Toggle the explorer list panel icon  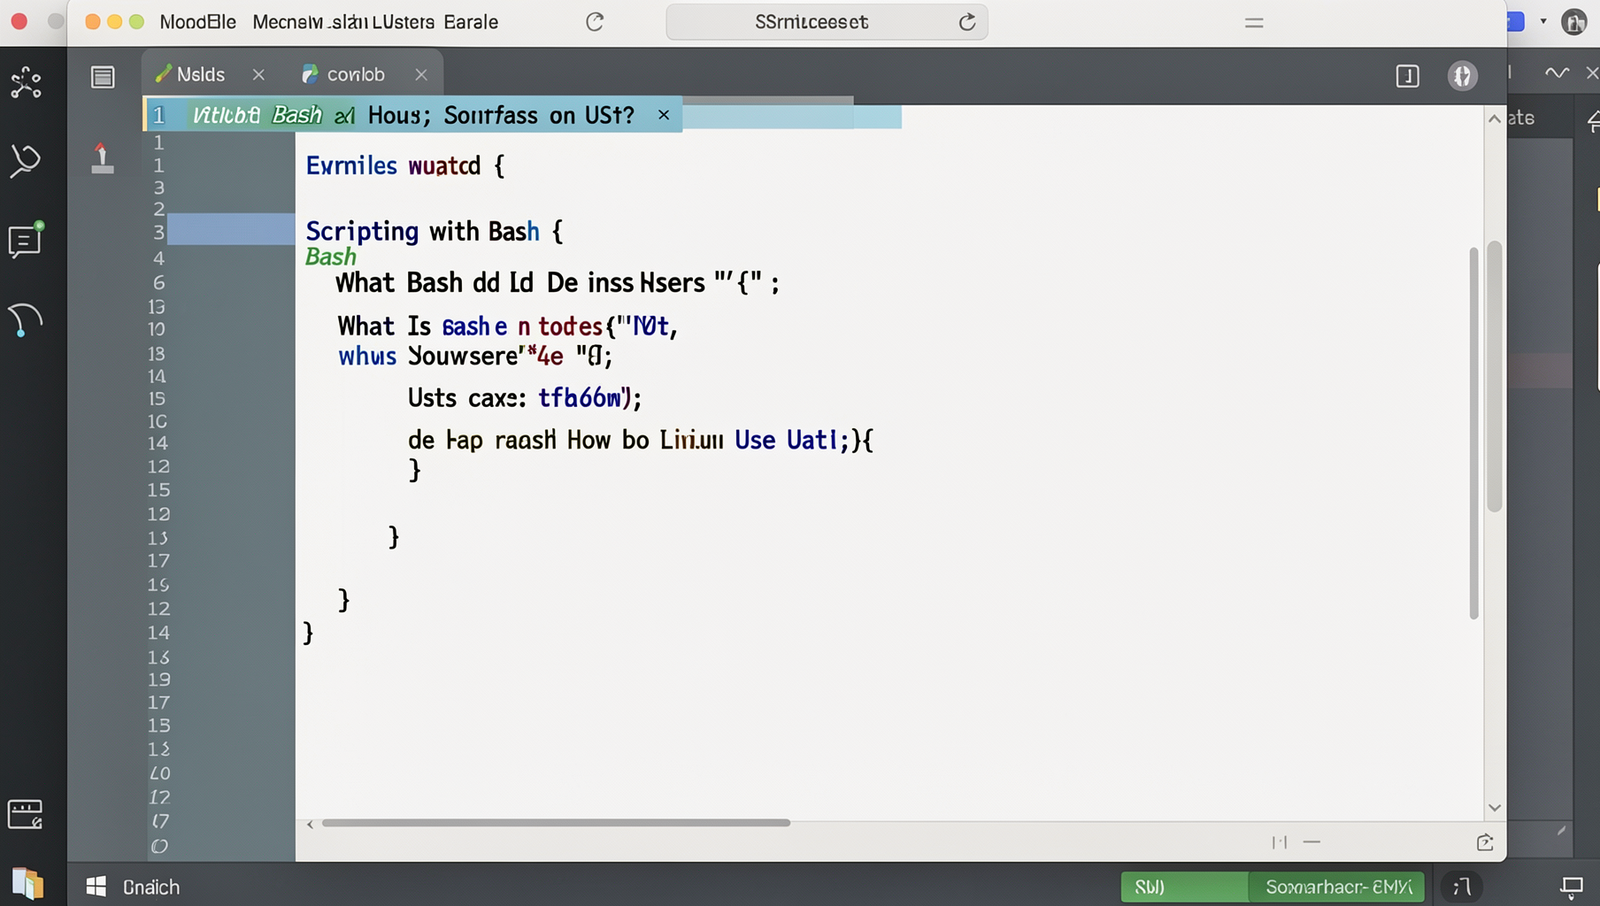click(x=103, y=77)
